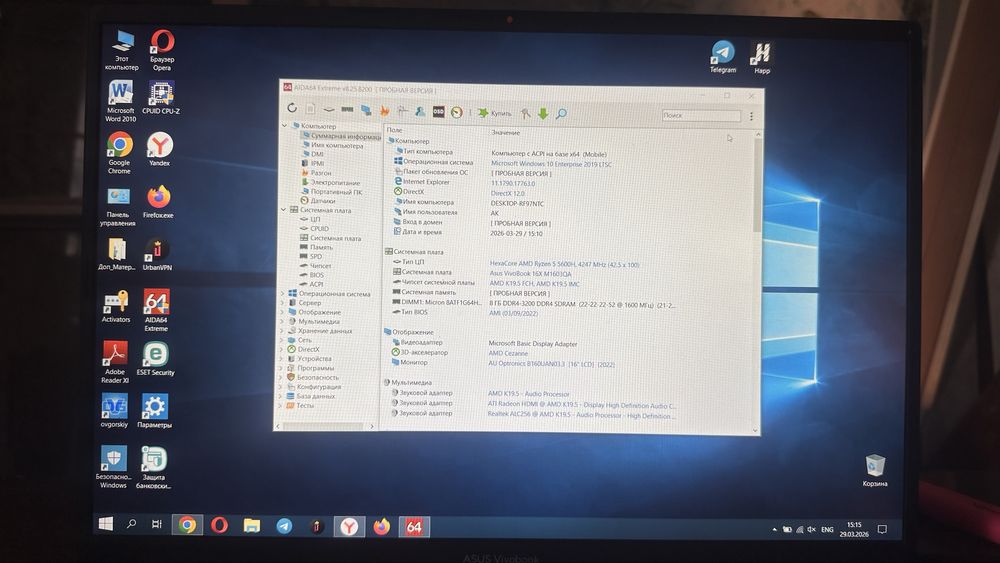Select Суммарная информация in the tree
This screenshot has height=563, width=1000.
pyautogui.click(x=340, y=136)
